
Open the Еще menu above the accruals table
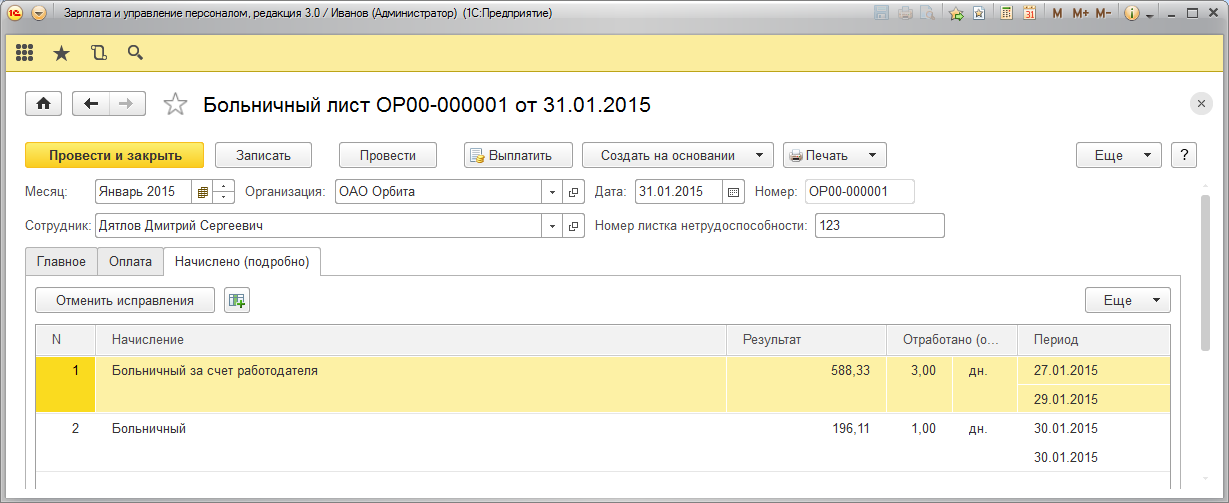pyautogui.click(x=1127, y=300)
